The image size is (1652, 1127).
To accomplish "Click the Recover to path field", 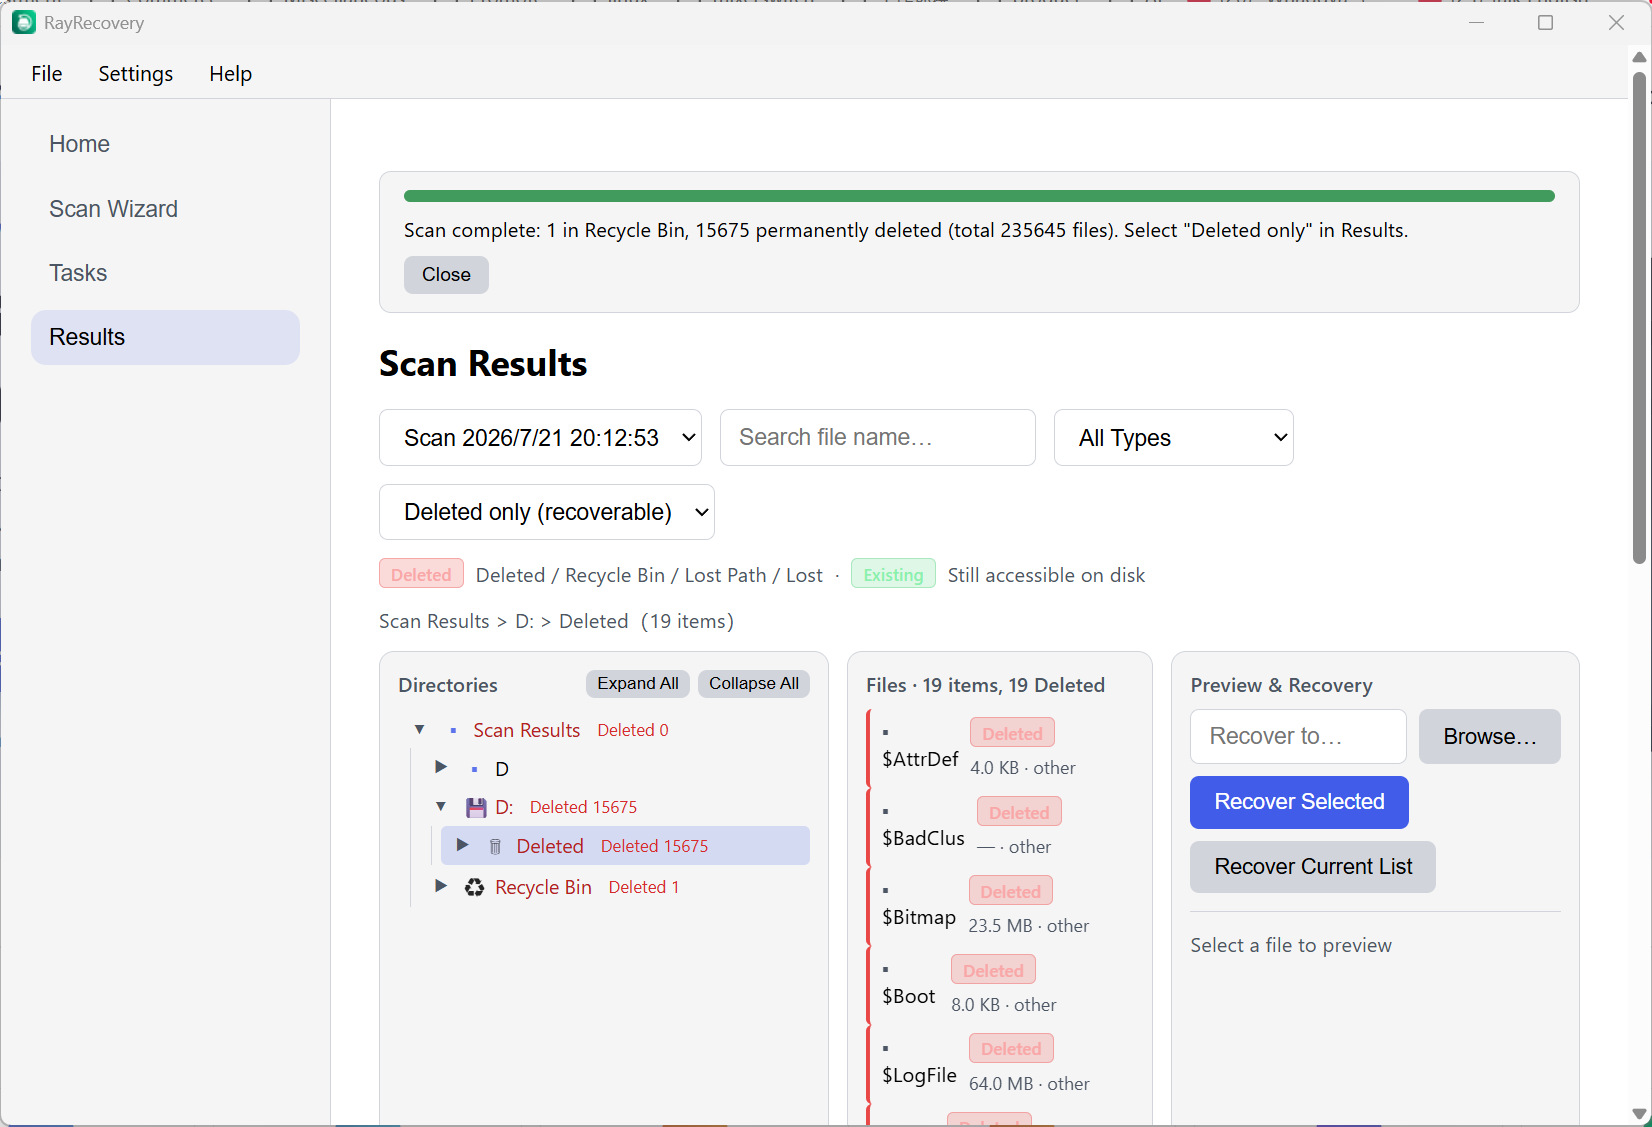I will (x=1298, y=737).
